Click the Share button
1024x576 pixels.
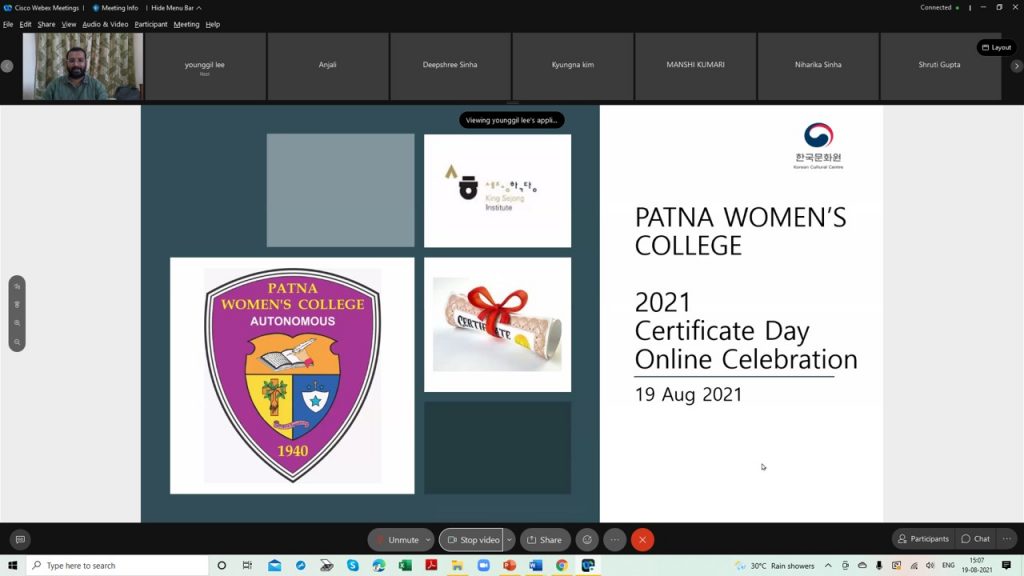click(x=545, y=540)
